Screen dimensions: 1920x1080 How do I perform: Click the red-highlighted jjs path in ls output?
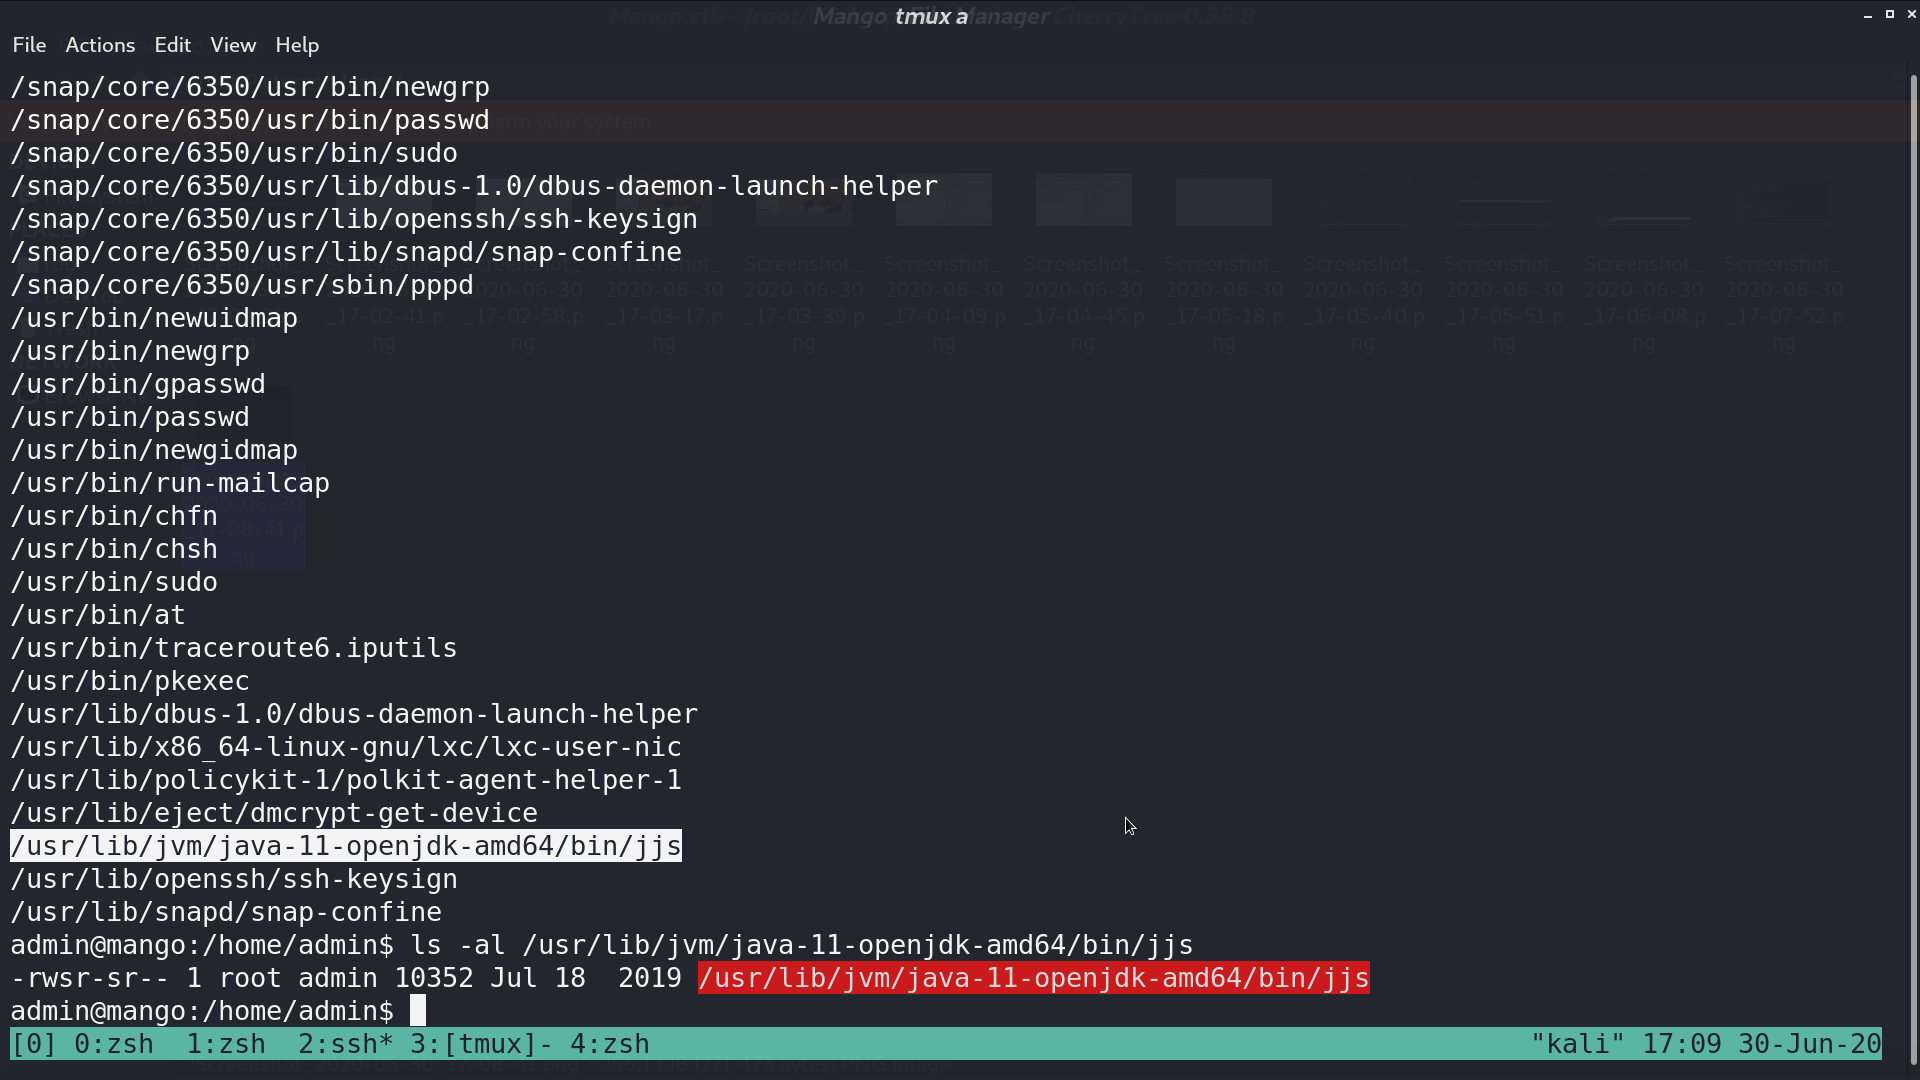pos(1034,978)
